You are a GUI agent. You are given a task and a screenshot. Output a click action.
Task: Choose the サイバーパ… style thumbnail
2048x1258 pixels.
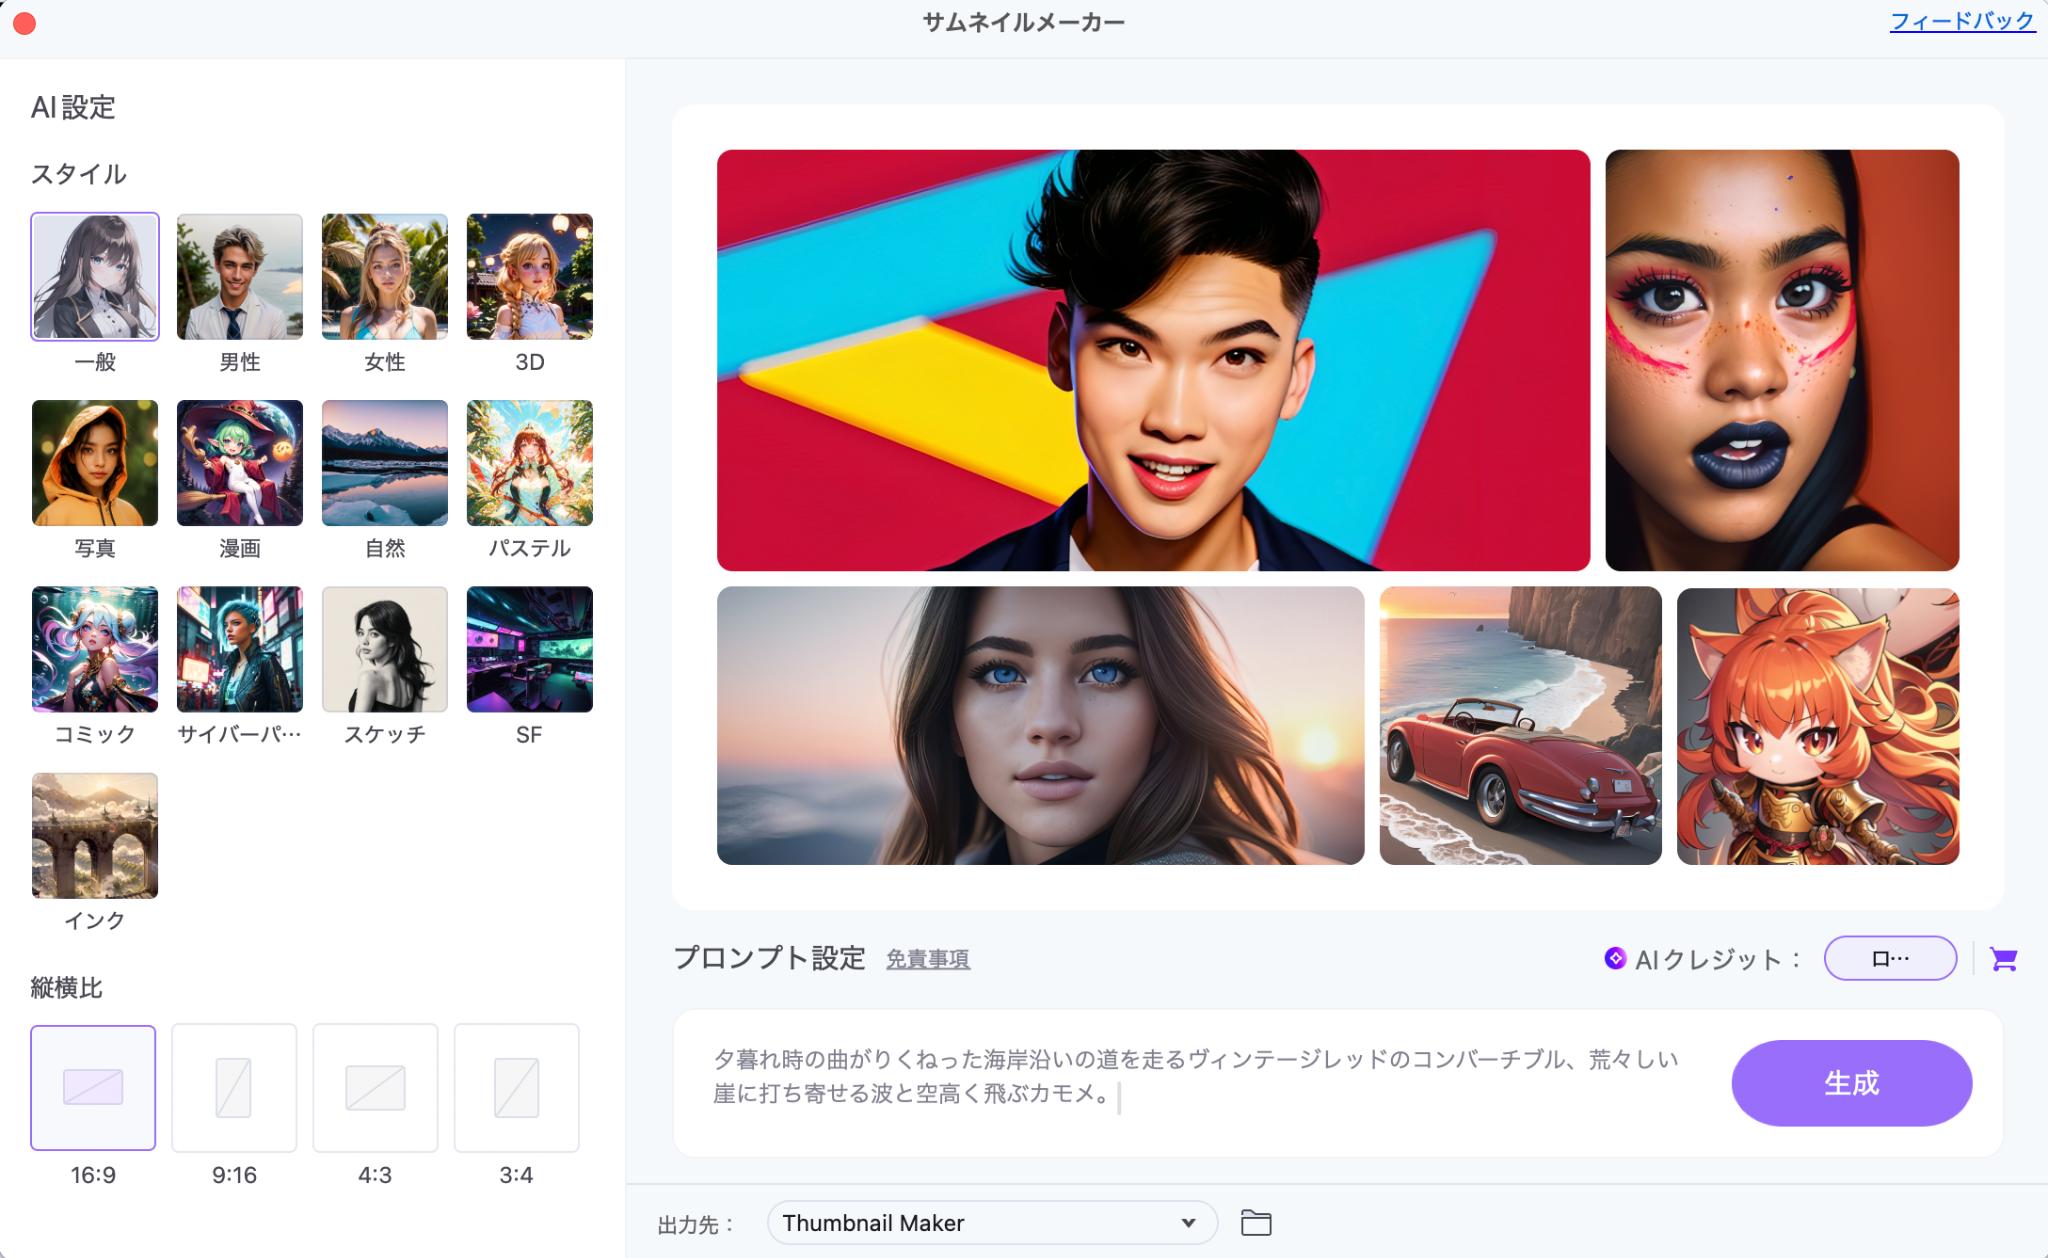pos(240,649)
